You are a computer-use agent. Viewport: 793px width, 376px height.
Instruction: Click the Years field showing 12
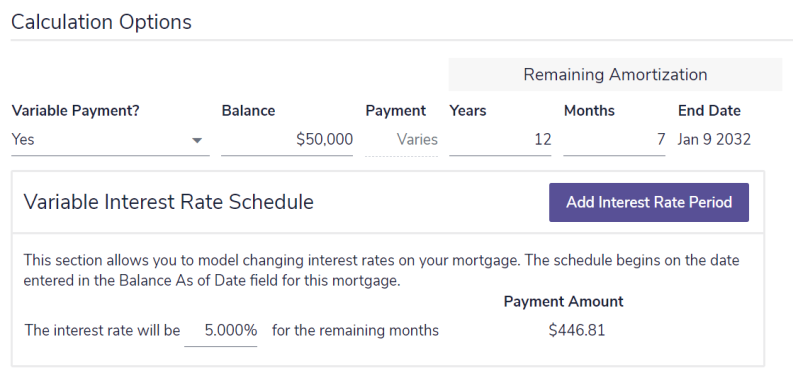point(500,140)
